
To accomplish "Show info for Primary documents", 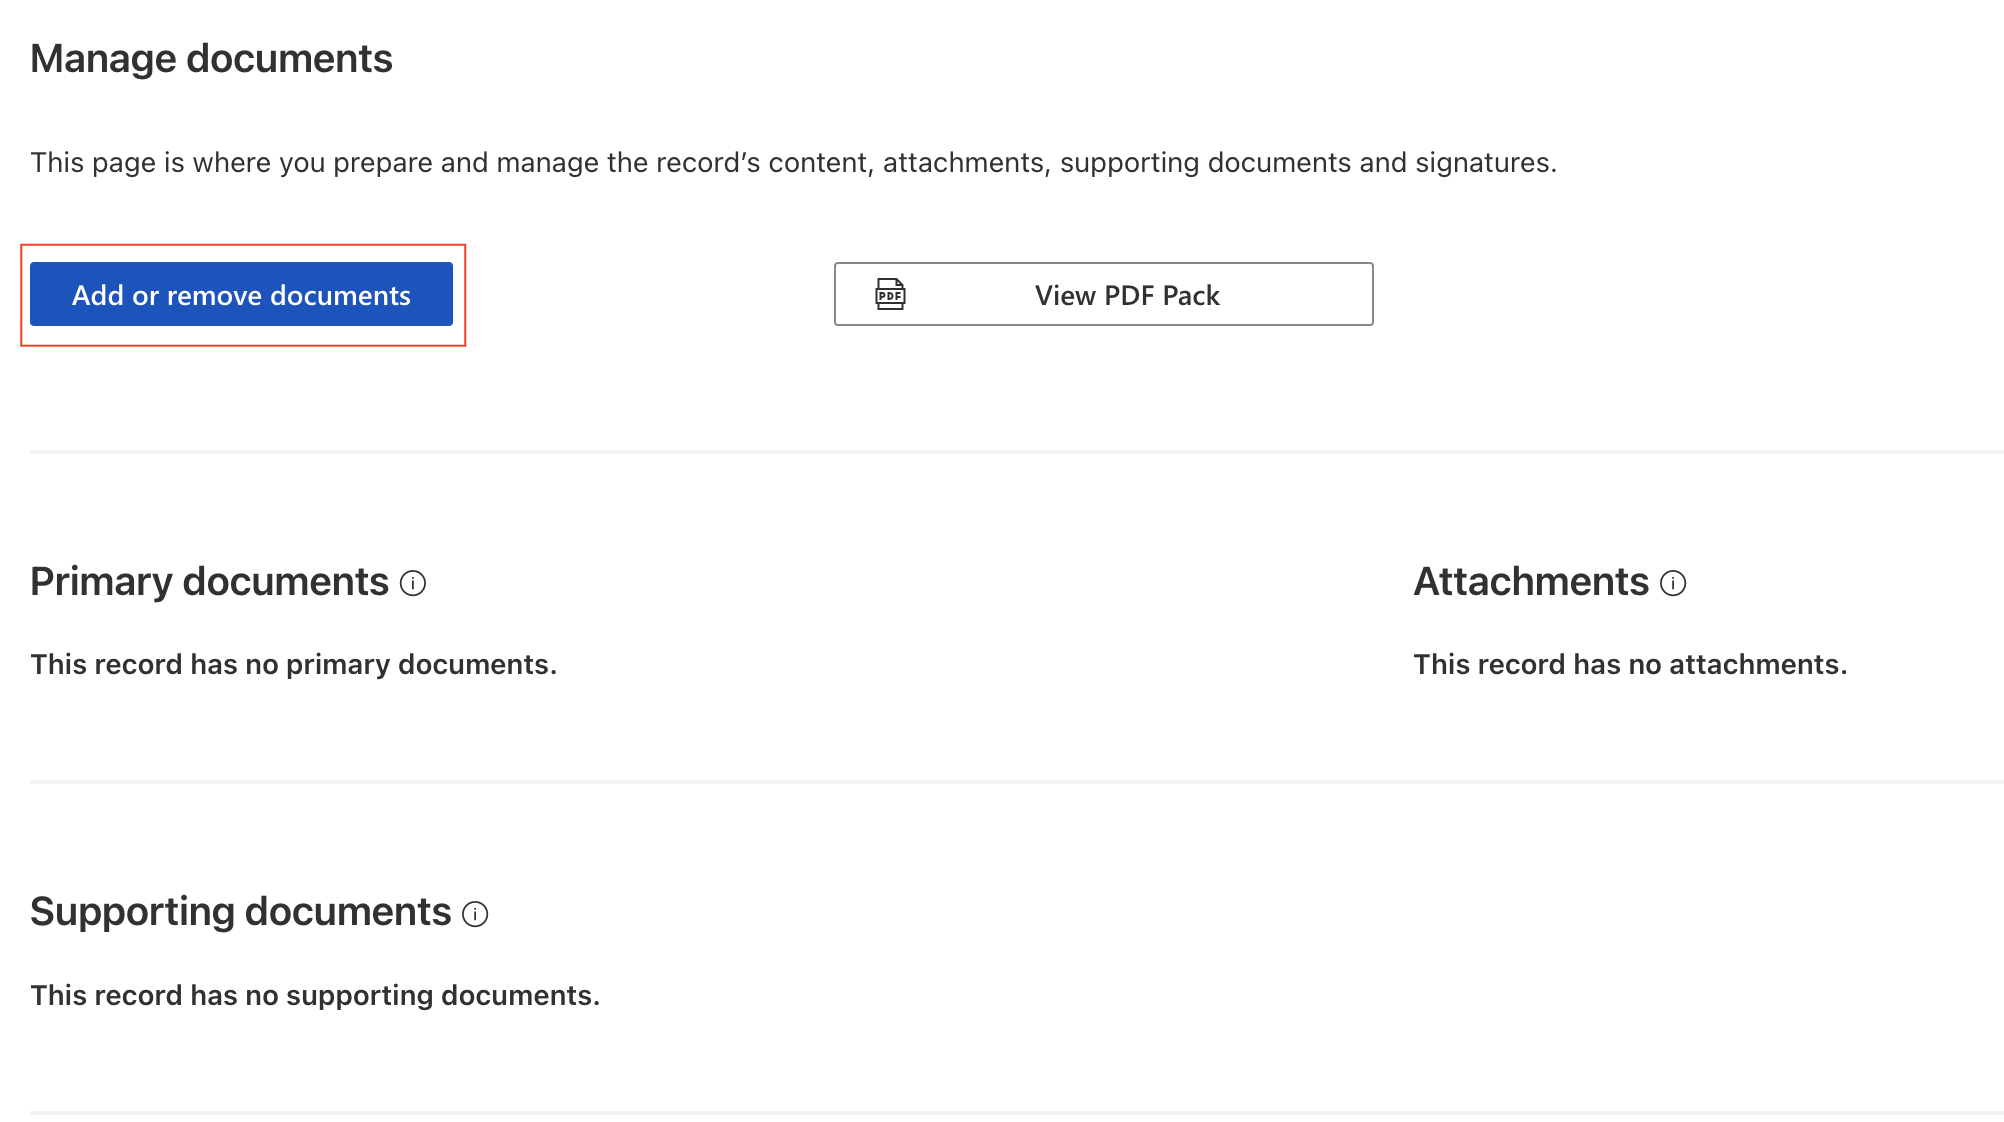I will pos(413,583).
